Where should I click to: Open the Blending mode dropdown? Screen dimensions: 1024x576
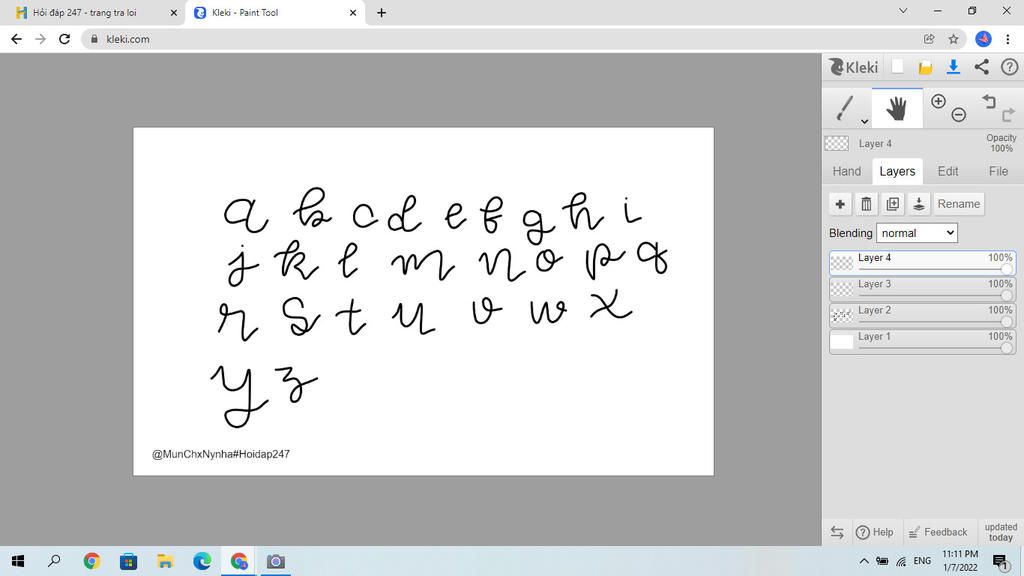[917, 233]
